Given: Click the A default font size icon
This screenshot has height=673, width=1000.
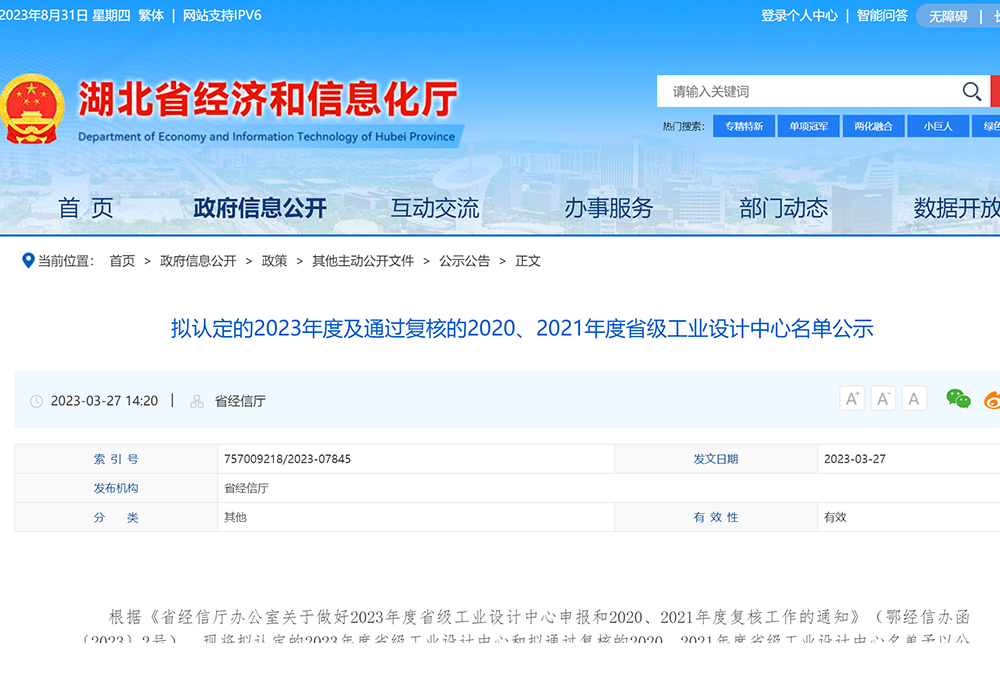Looking at the screenshot, I should 914,397.
